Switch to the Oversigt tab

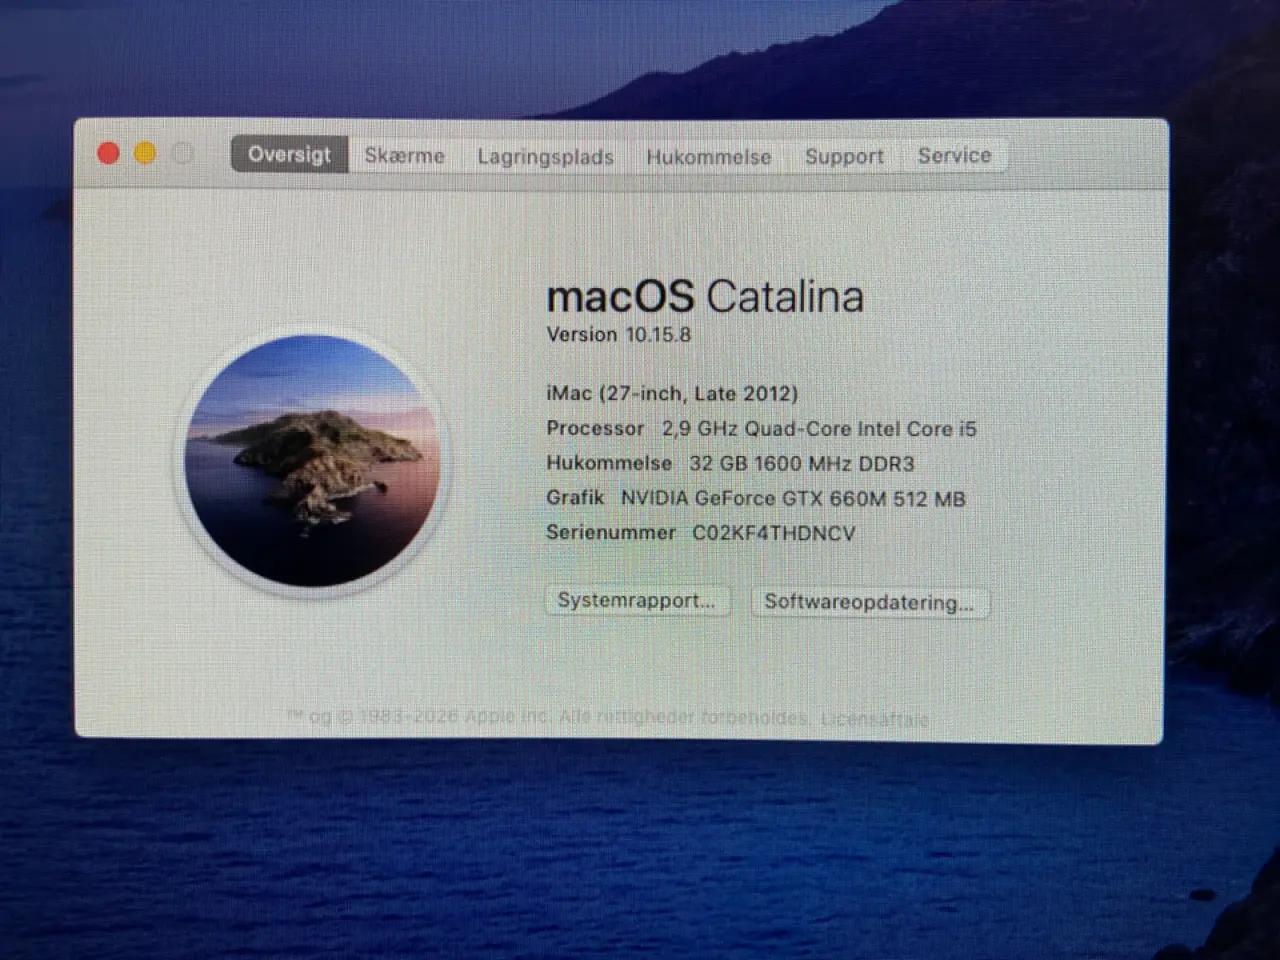pyautogui.click(x=289, y=155)
